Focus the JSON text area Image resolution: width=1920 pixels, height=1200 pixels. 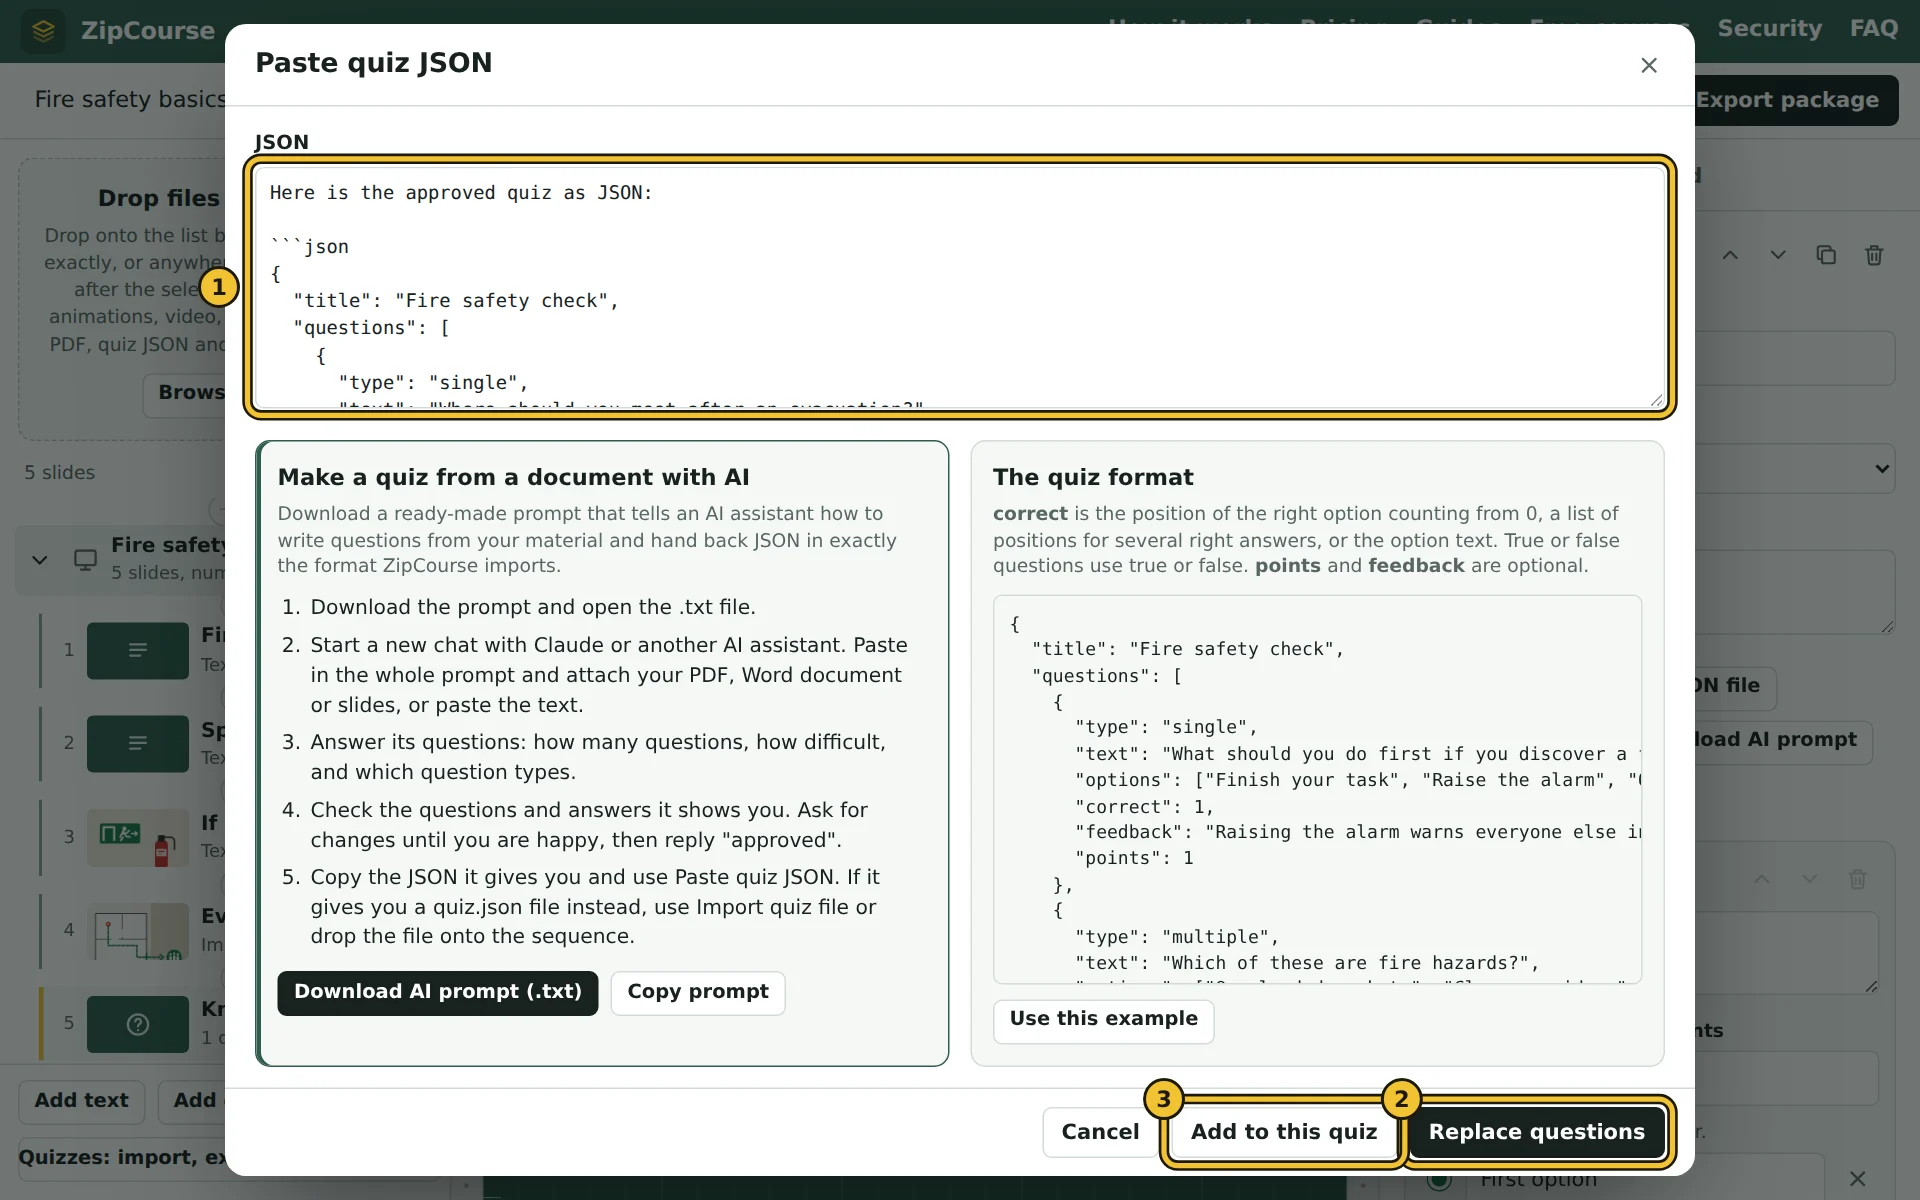tap(960, 287)
